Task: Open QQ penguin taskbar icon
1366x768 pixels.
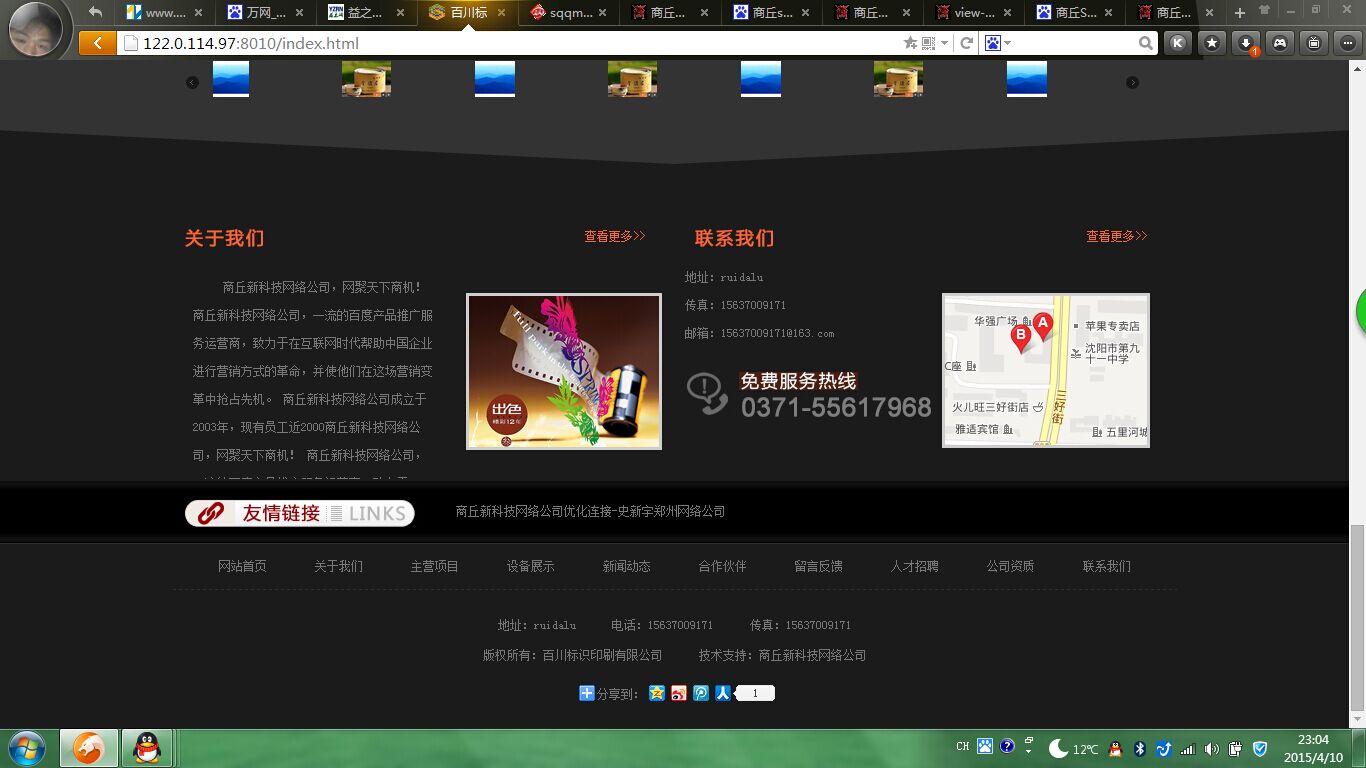Action: 147,748
